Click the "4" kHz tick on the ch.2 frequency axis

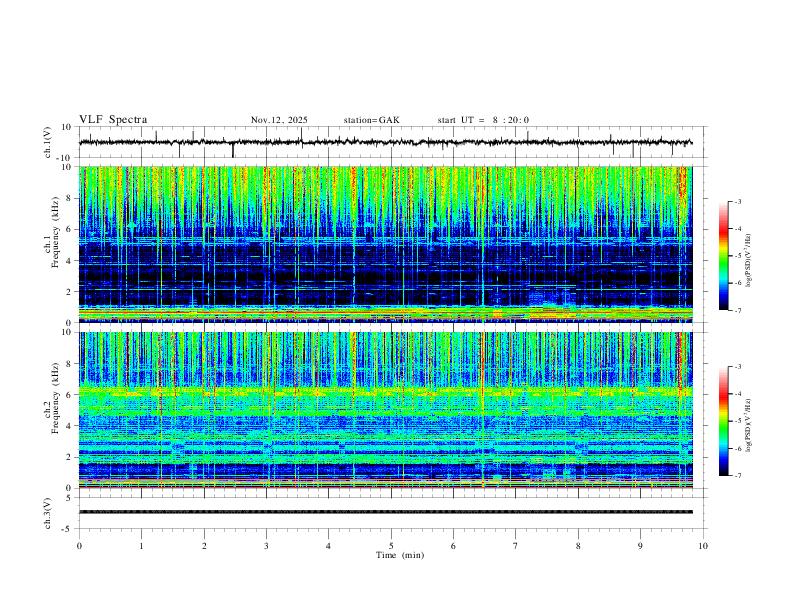pos(70,426)
